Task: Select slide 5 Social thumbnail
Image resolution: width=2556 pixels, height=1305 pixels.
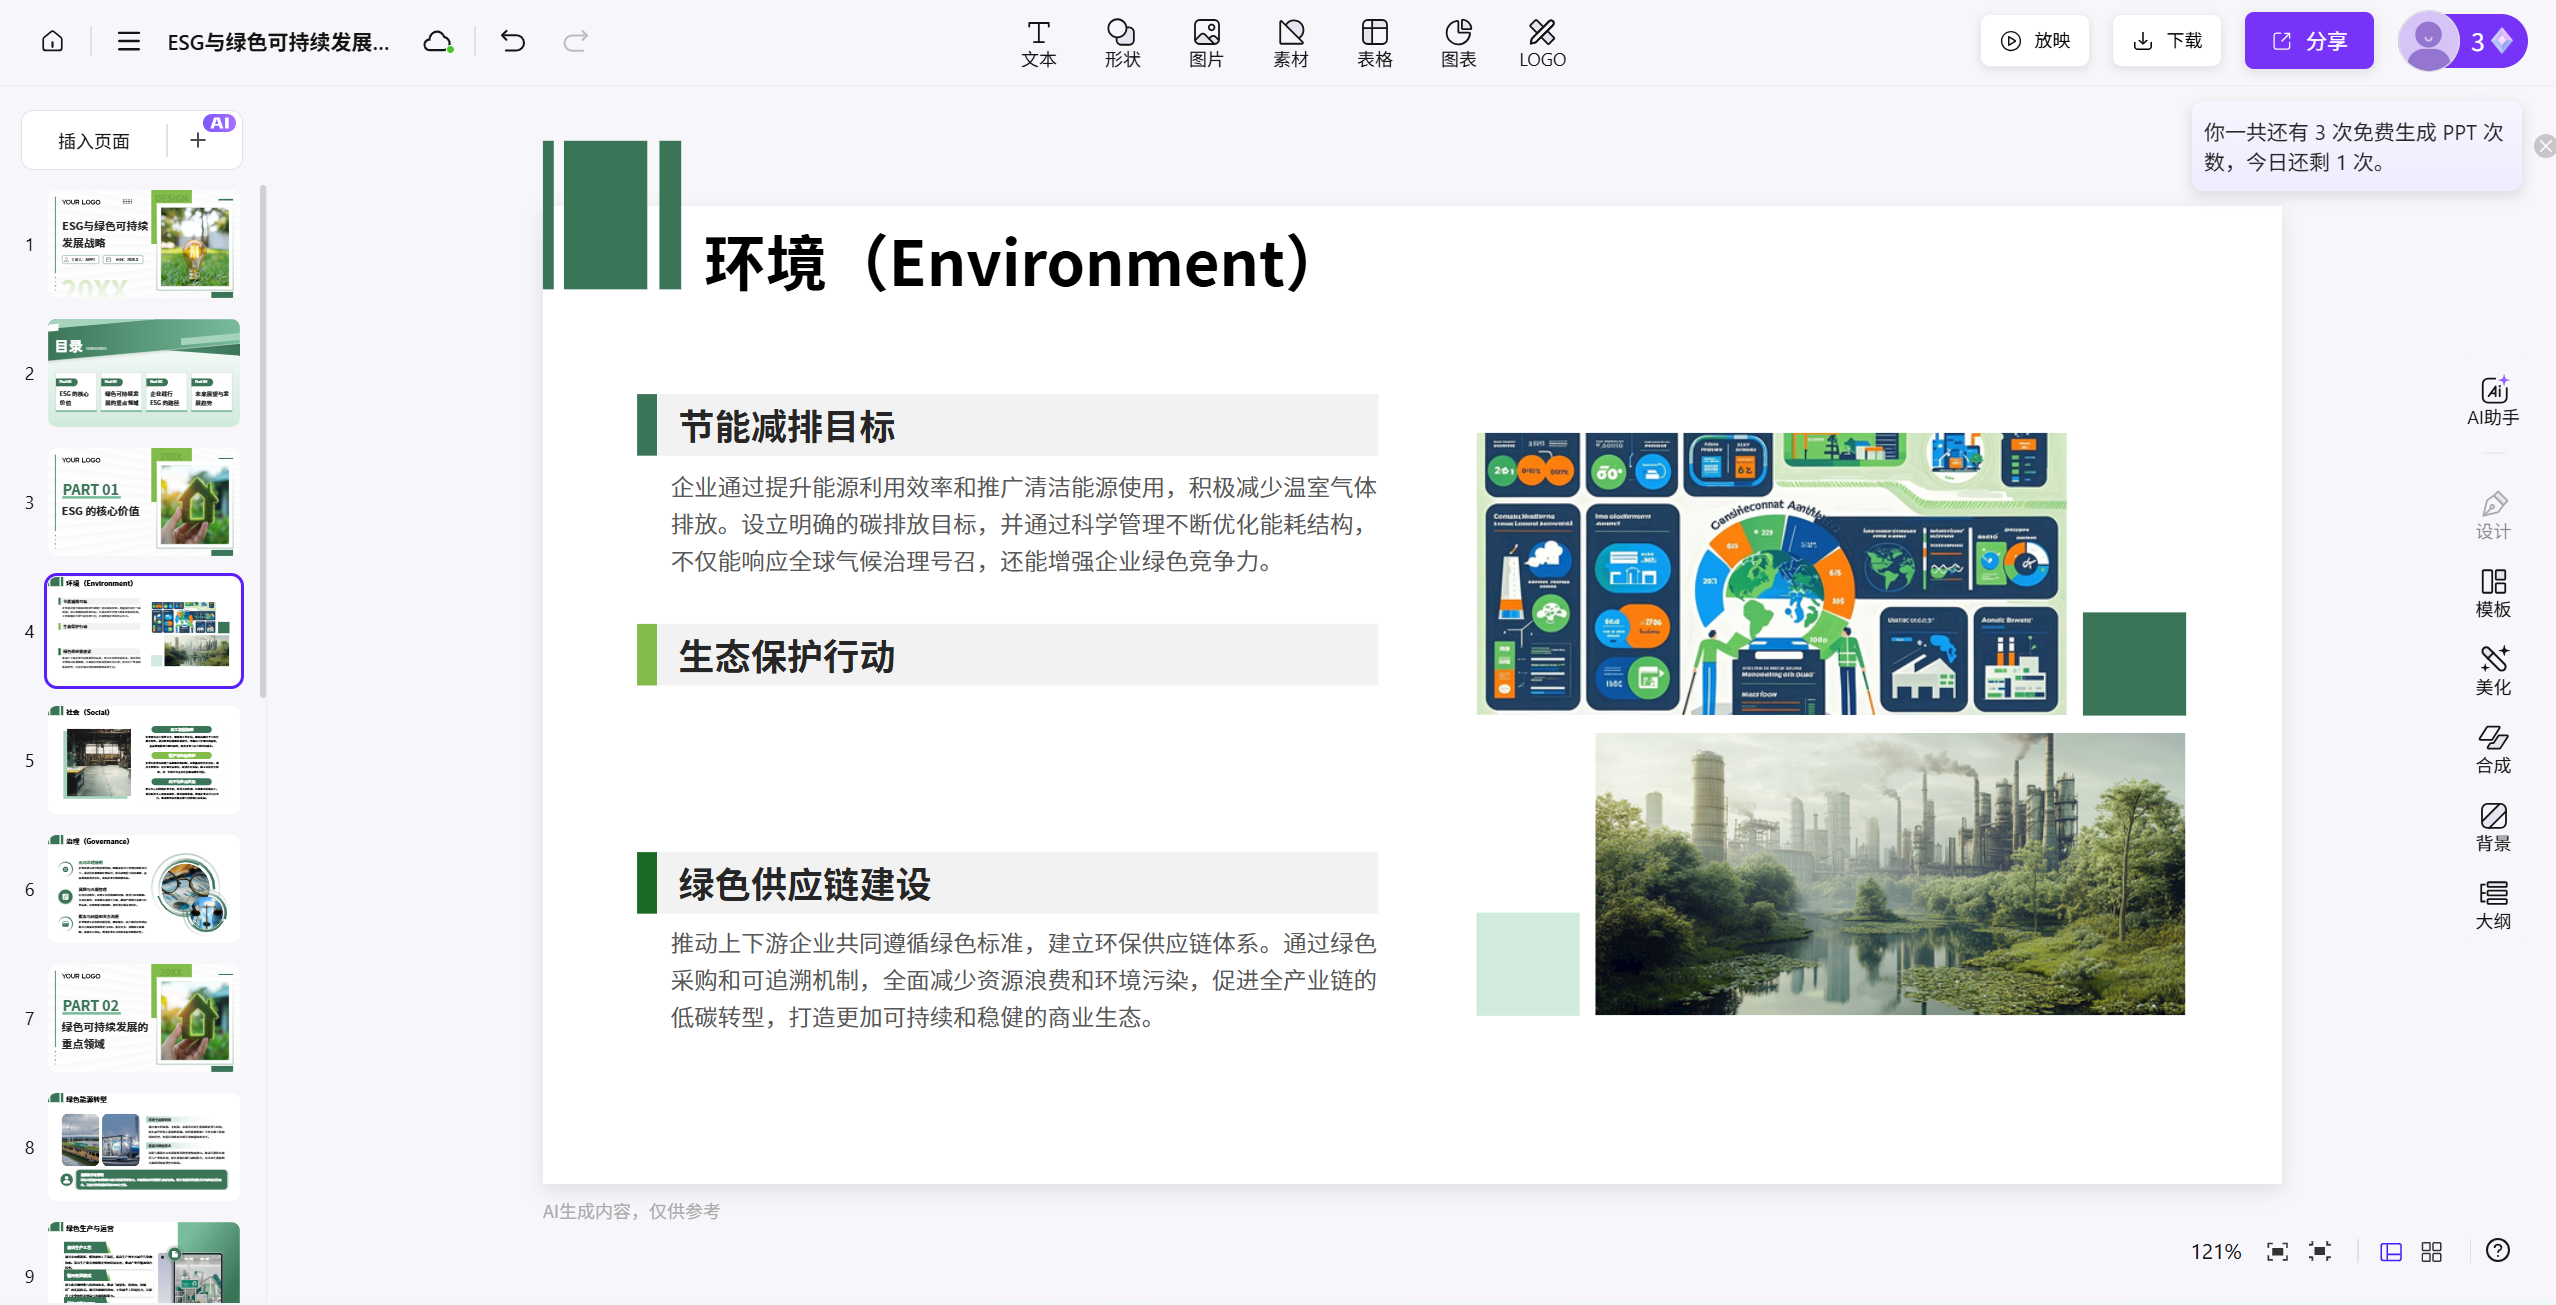Action: coord(144,759)
